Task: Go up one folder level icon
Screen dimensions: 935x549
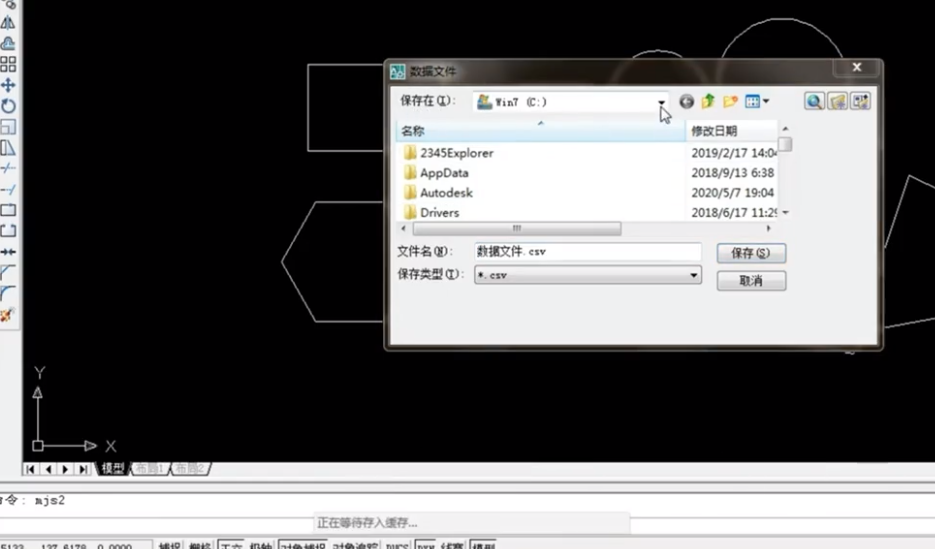Action: coord(708,101)
